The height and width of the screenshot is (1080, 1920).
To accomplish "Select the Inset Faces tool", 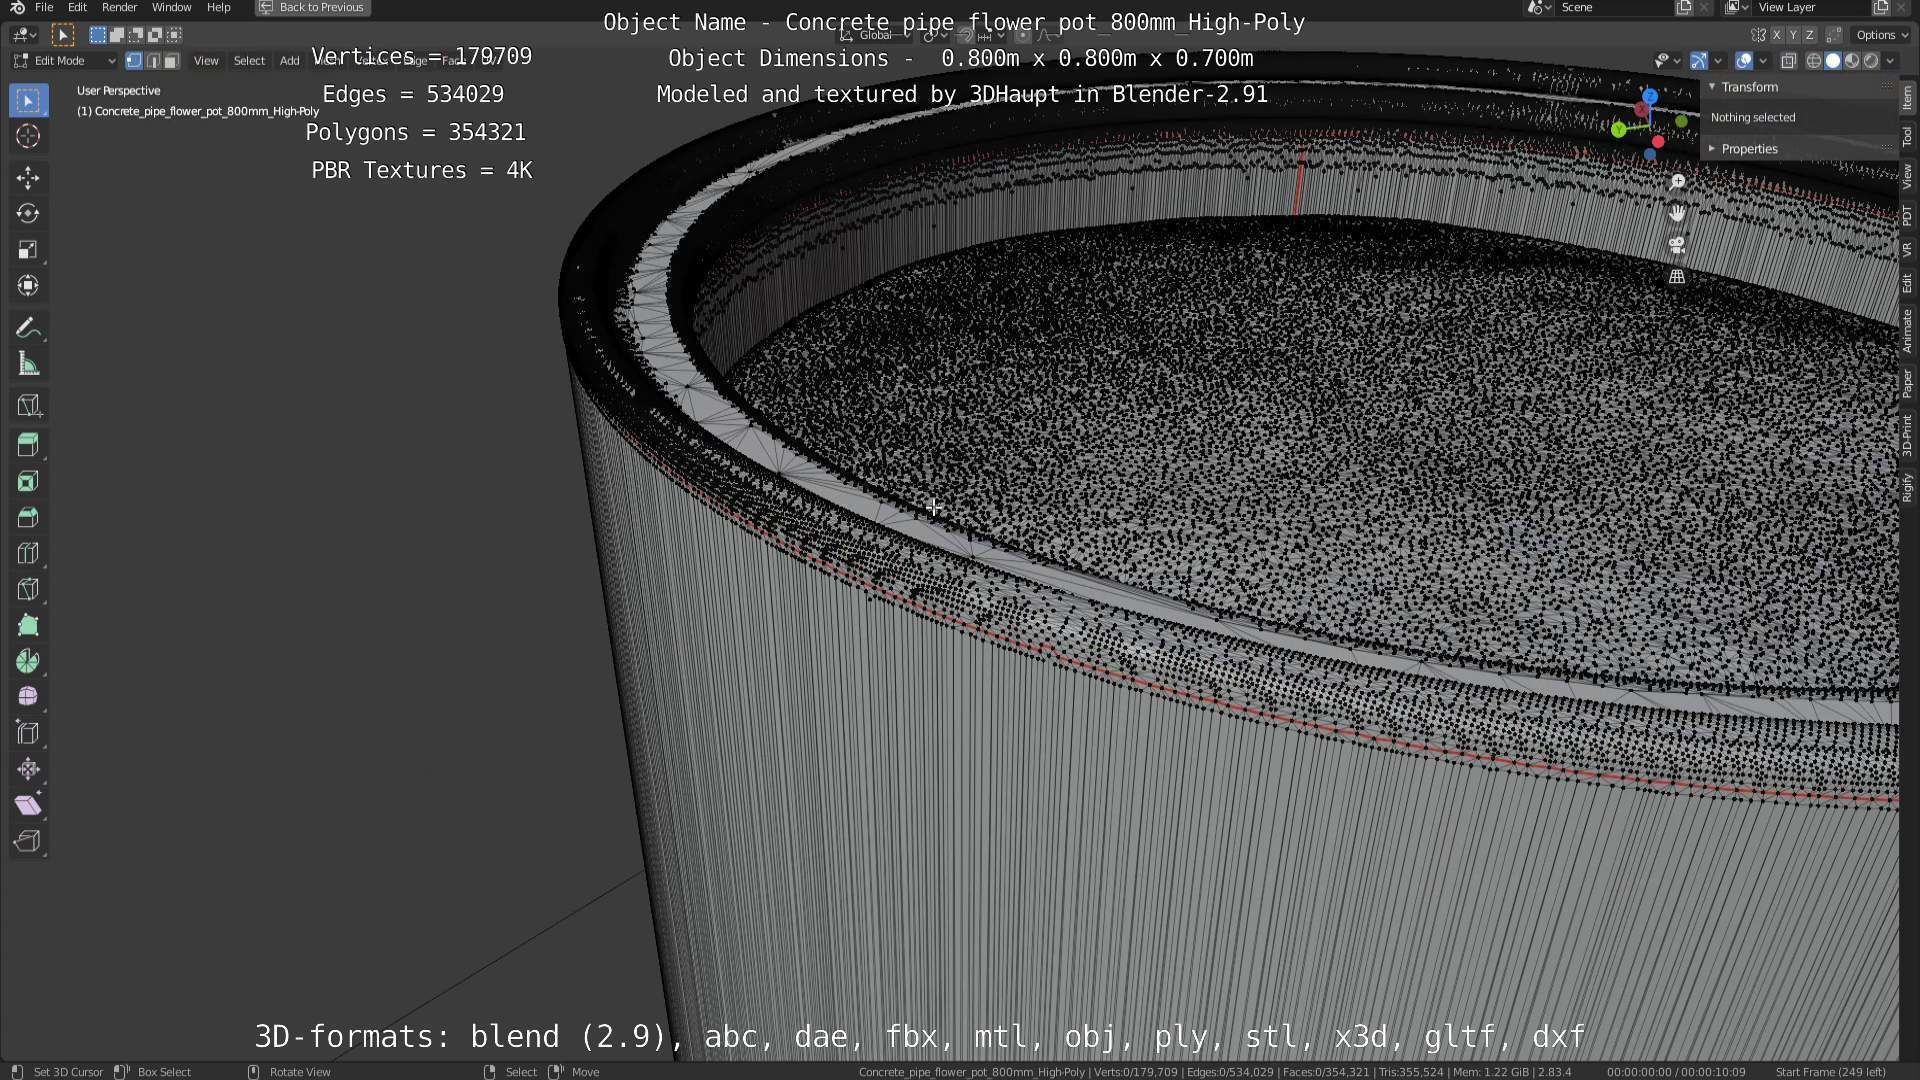I will (x=28, y=481).
